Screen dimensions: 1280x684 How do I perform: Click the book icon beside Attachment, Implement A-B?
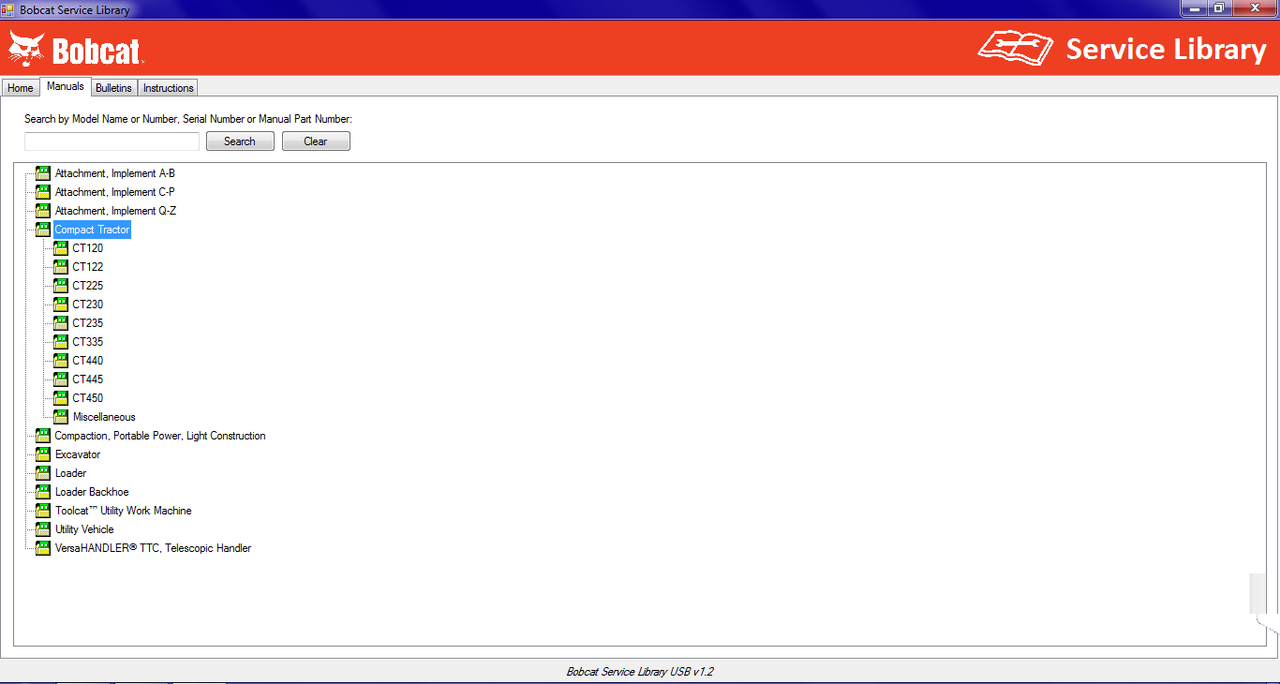pos(42,173)
